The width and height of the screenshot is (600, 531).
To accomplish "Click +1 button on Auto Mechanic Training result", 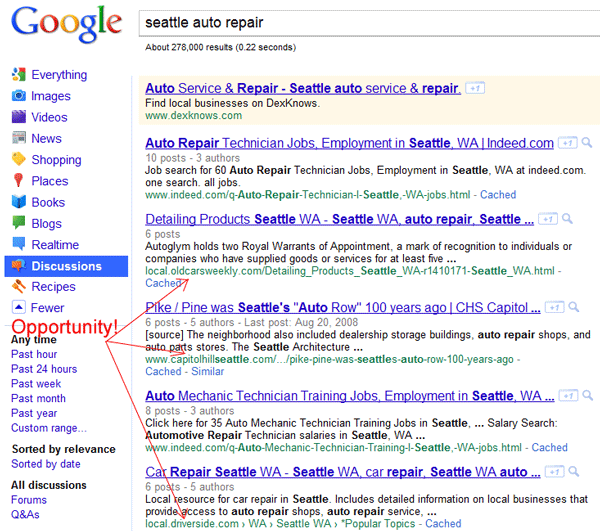I will tap(569, 396).
